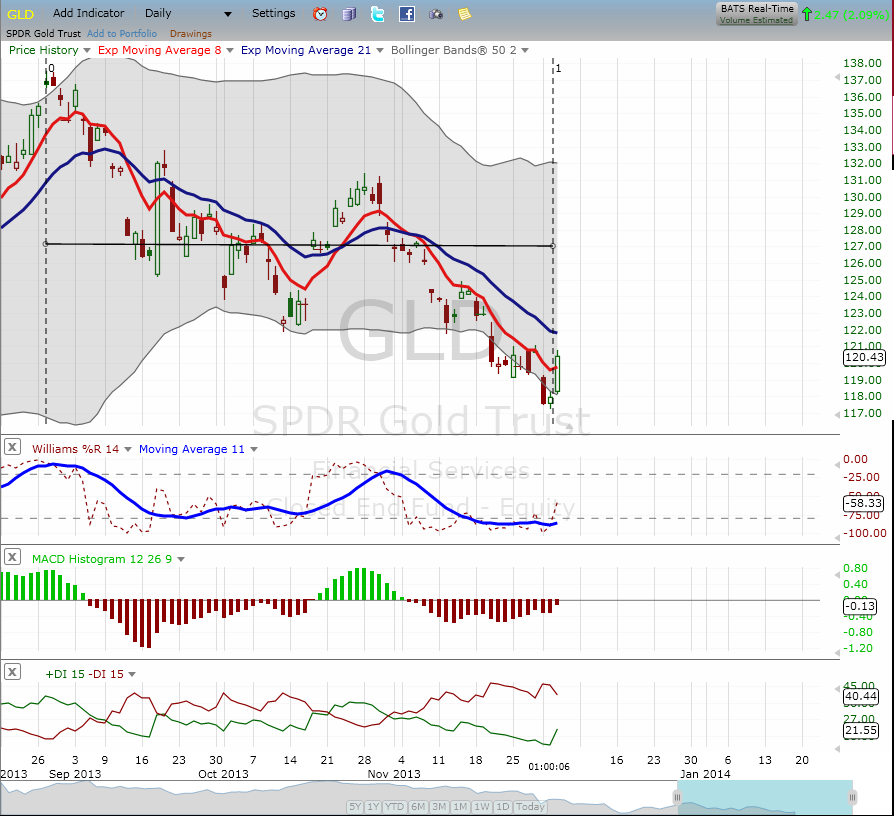Expand Bollinger Bands 50 2 dropdown arrow
The height and width of the screenshot is (816, 894).
click(x=525, y=50)
